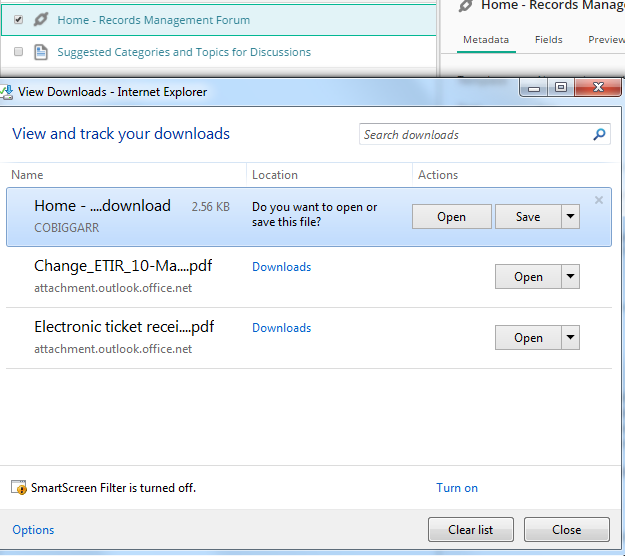The width and height of the screenshot is (625, 556).
Task: Click the link icon in the details panel header
Action: pyautogui.click(x=465, y=6)
